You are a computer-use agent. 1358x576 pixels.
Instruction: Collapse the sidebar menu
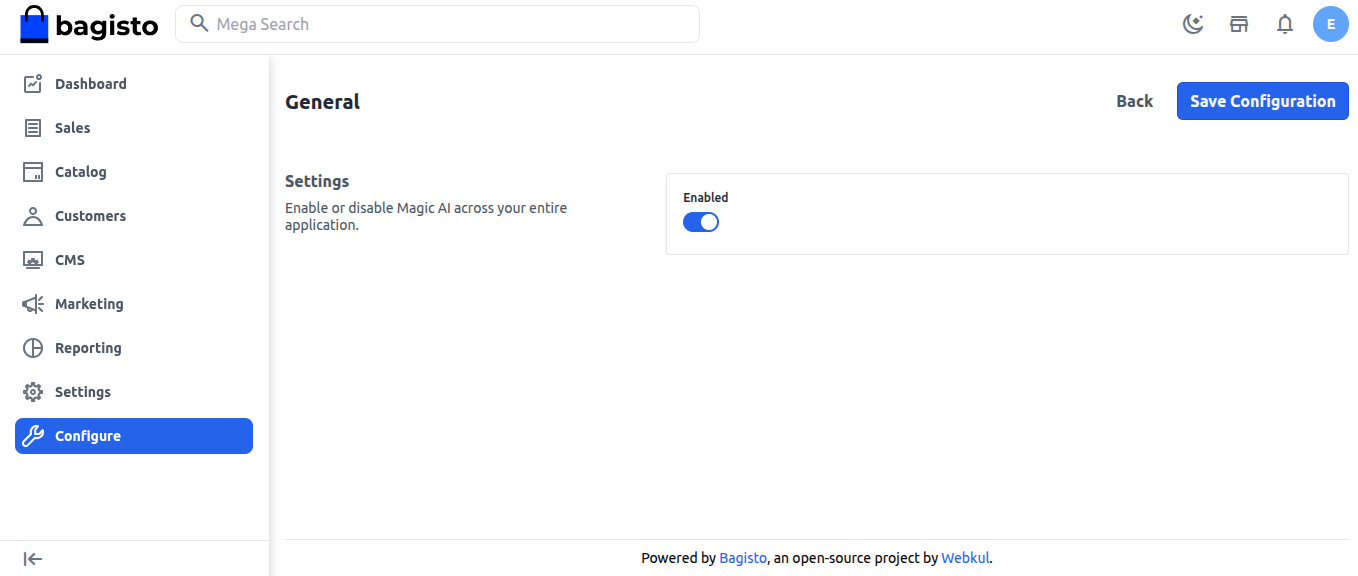pos(33,559)
